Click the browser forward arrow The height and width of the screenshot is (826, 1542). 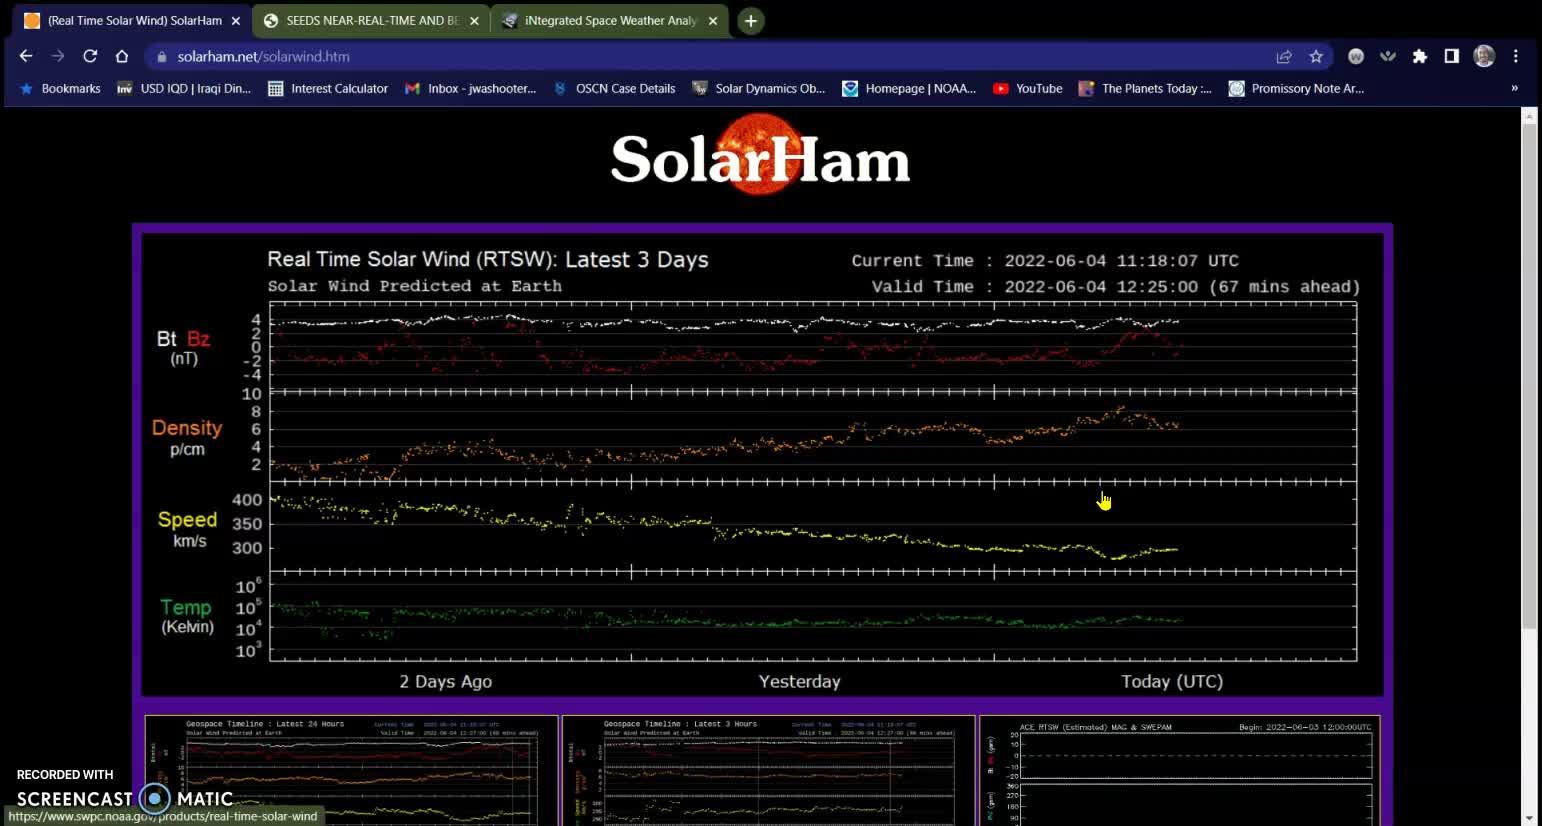[58, 56]
